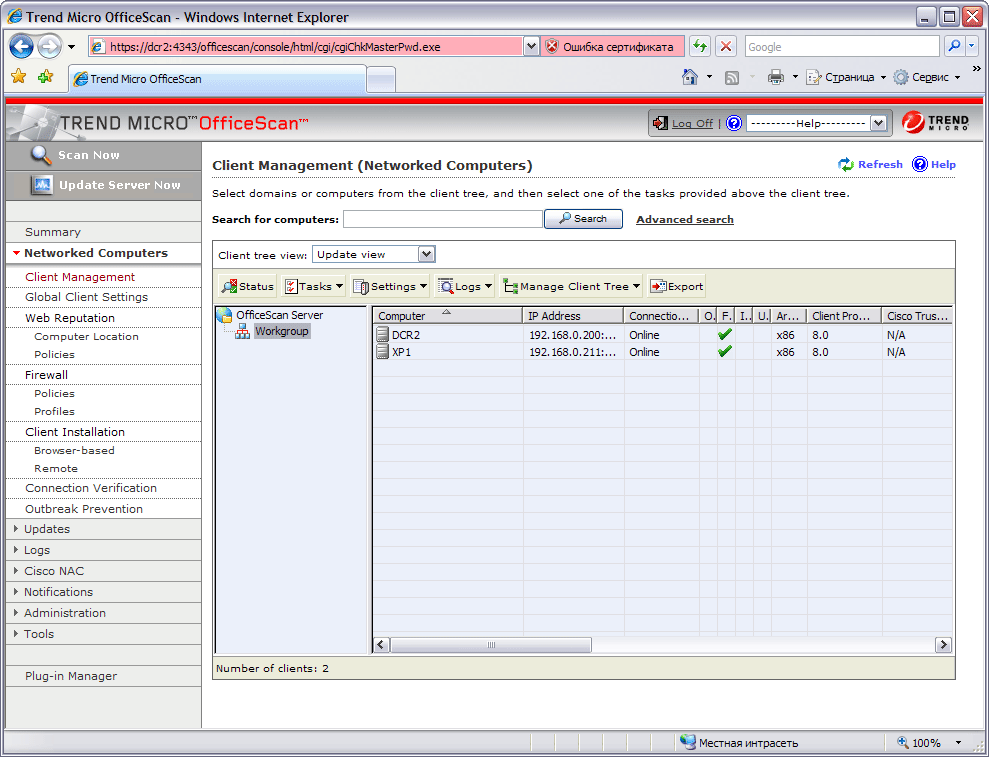Click the client list scroll right arrow
989x757 pixels.
point(943,645)
